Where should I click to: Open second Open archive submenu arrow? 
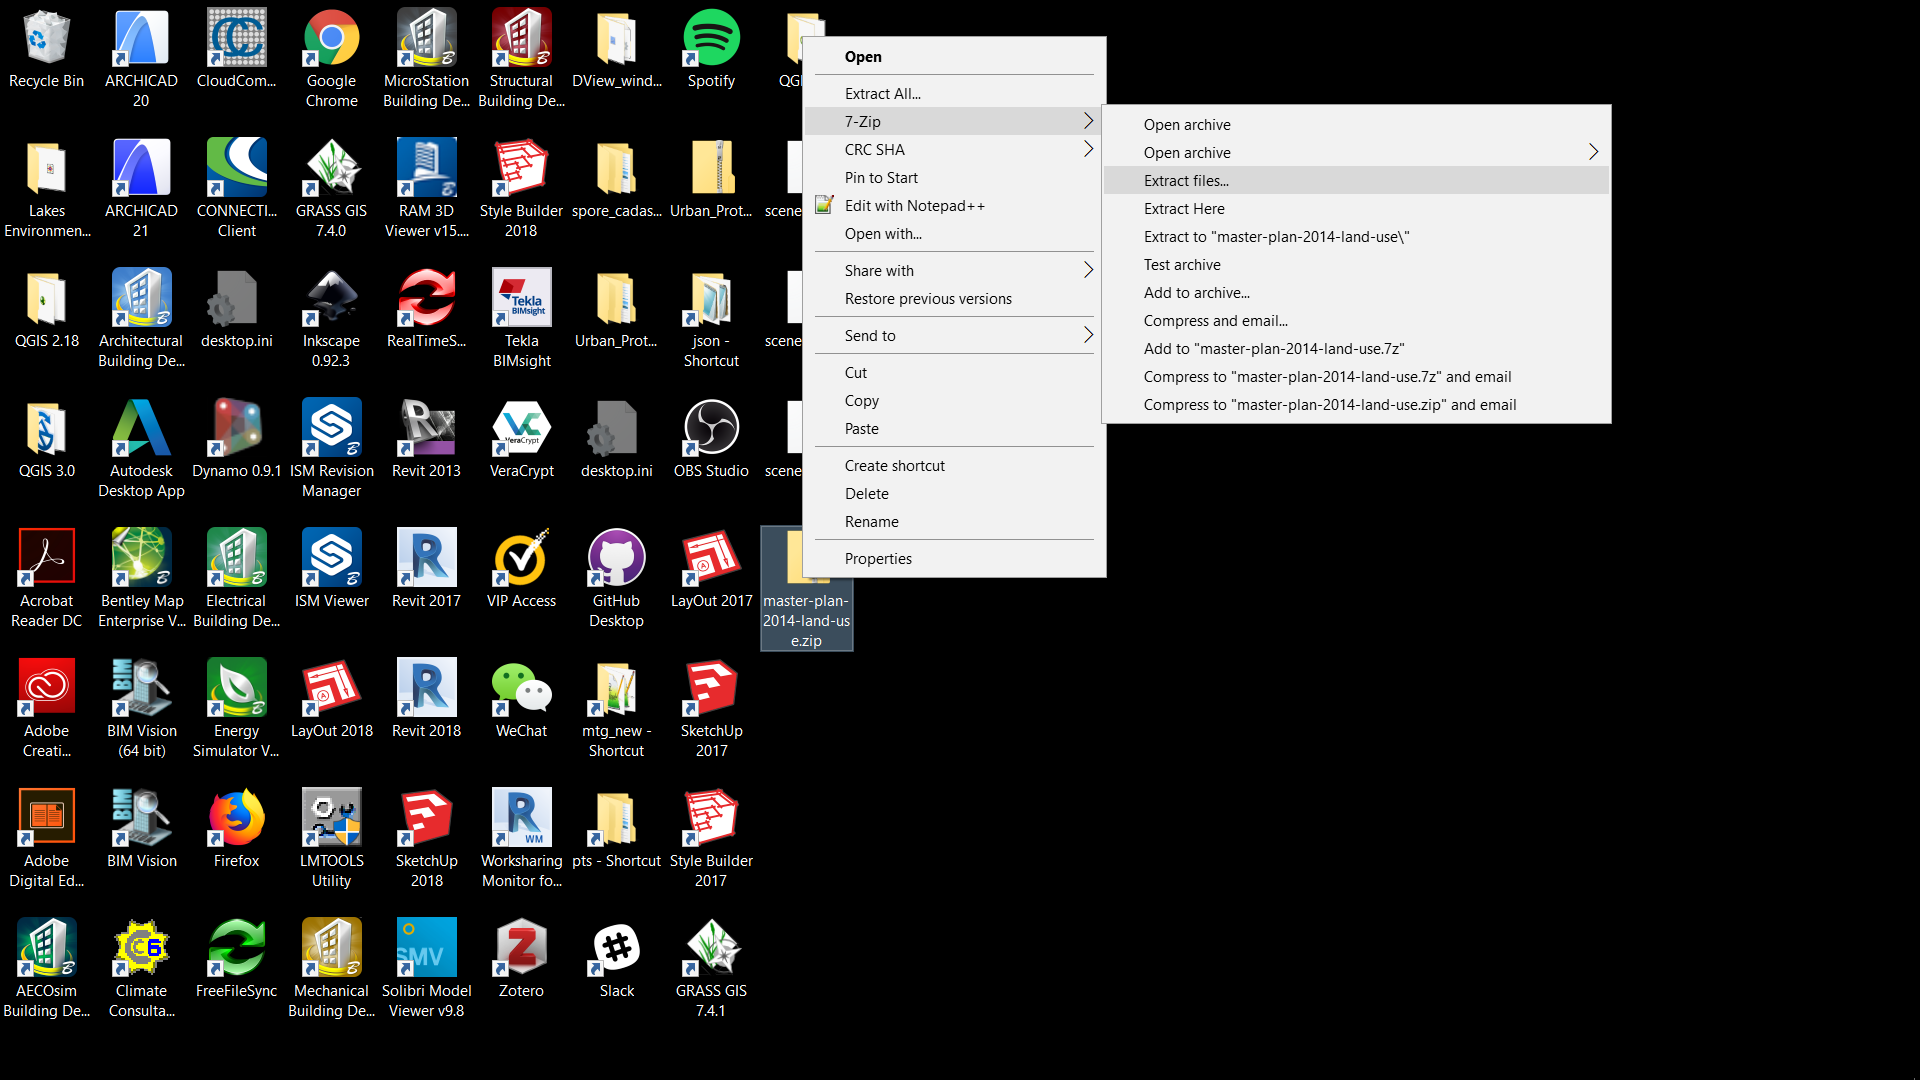[x=1593, y=153]
